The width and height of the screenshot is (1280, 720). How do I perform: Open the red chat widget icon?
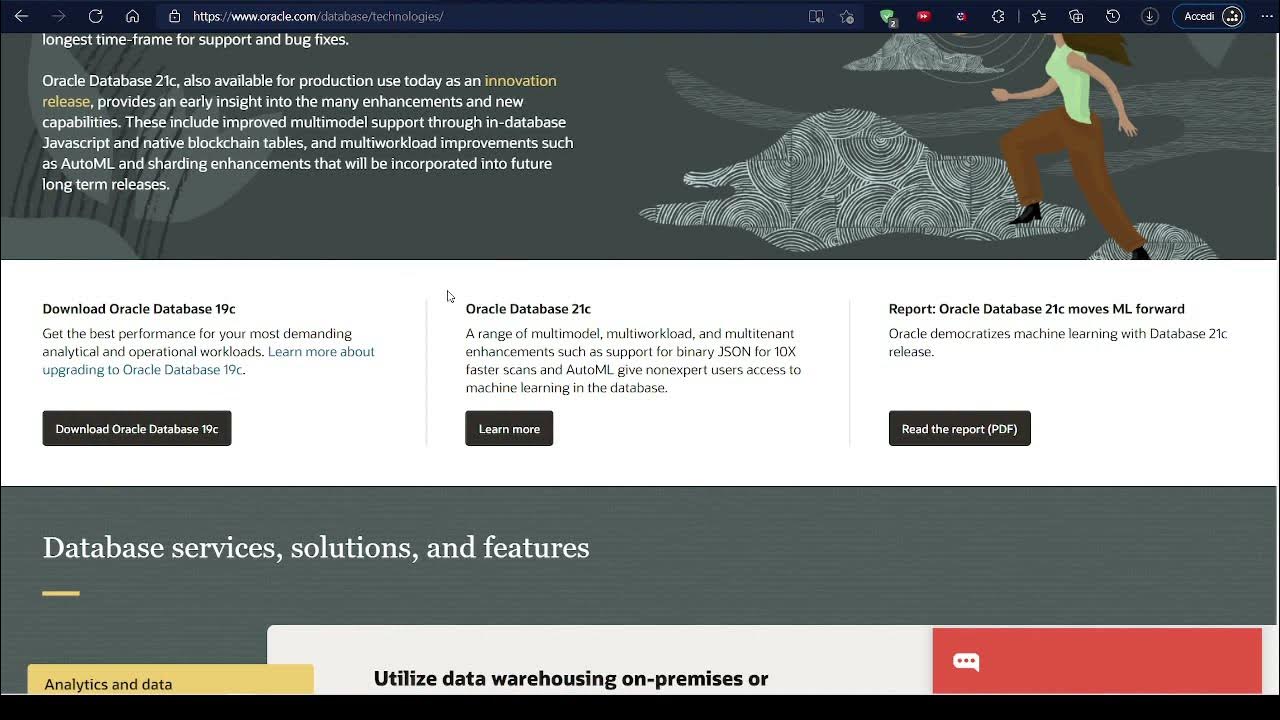click(x=966, y=661)
